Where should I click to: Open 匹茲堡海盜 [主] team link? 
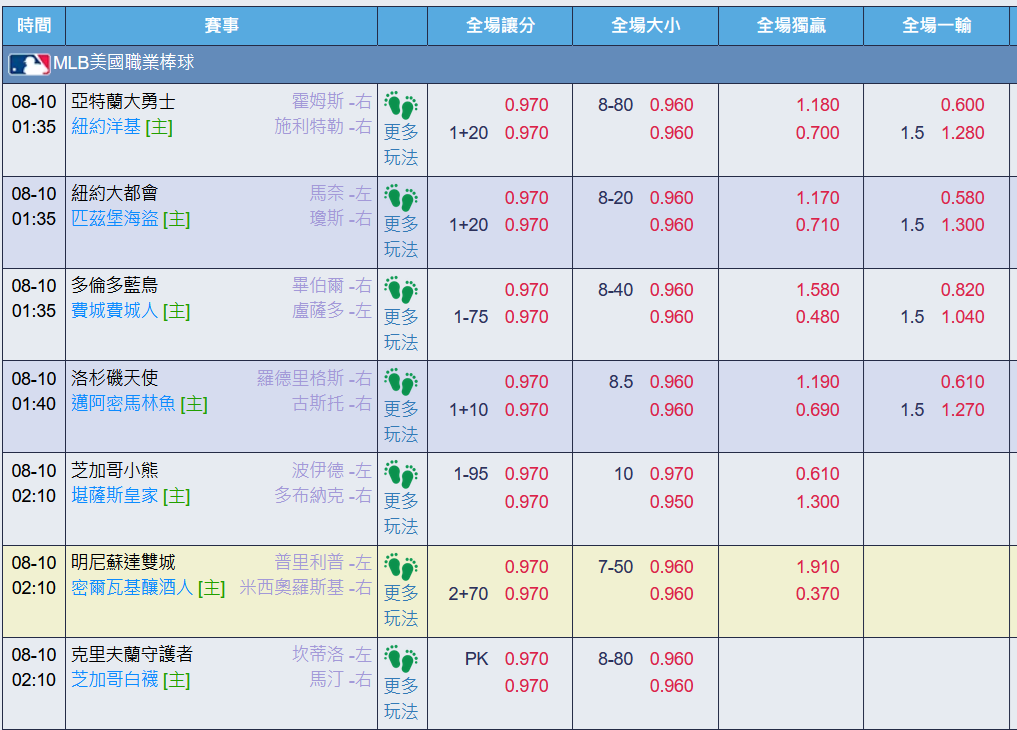tap(130, 219)
